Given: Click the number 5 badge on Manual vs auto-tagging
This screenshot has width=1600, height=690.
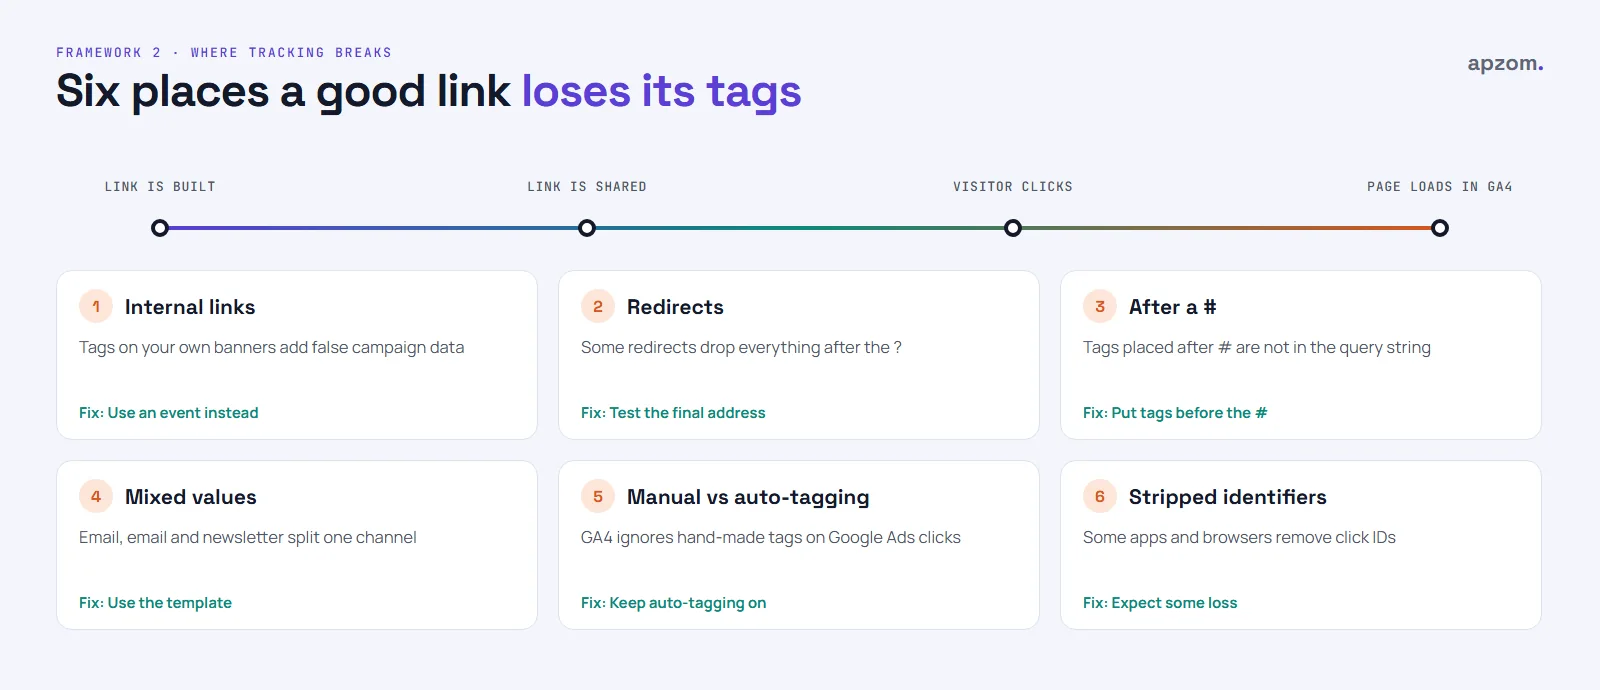Looking at the screenshot, I should click(x=598, y=496).
